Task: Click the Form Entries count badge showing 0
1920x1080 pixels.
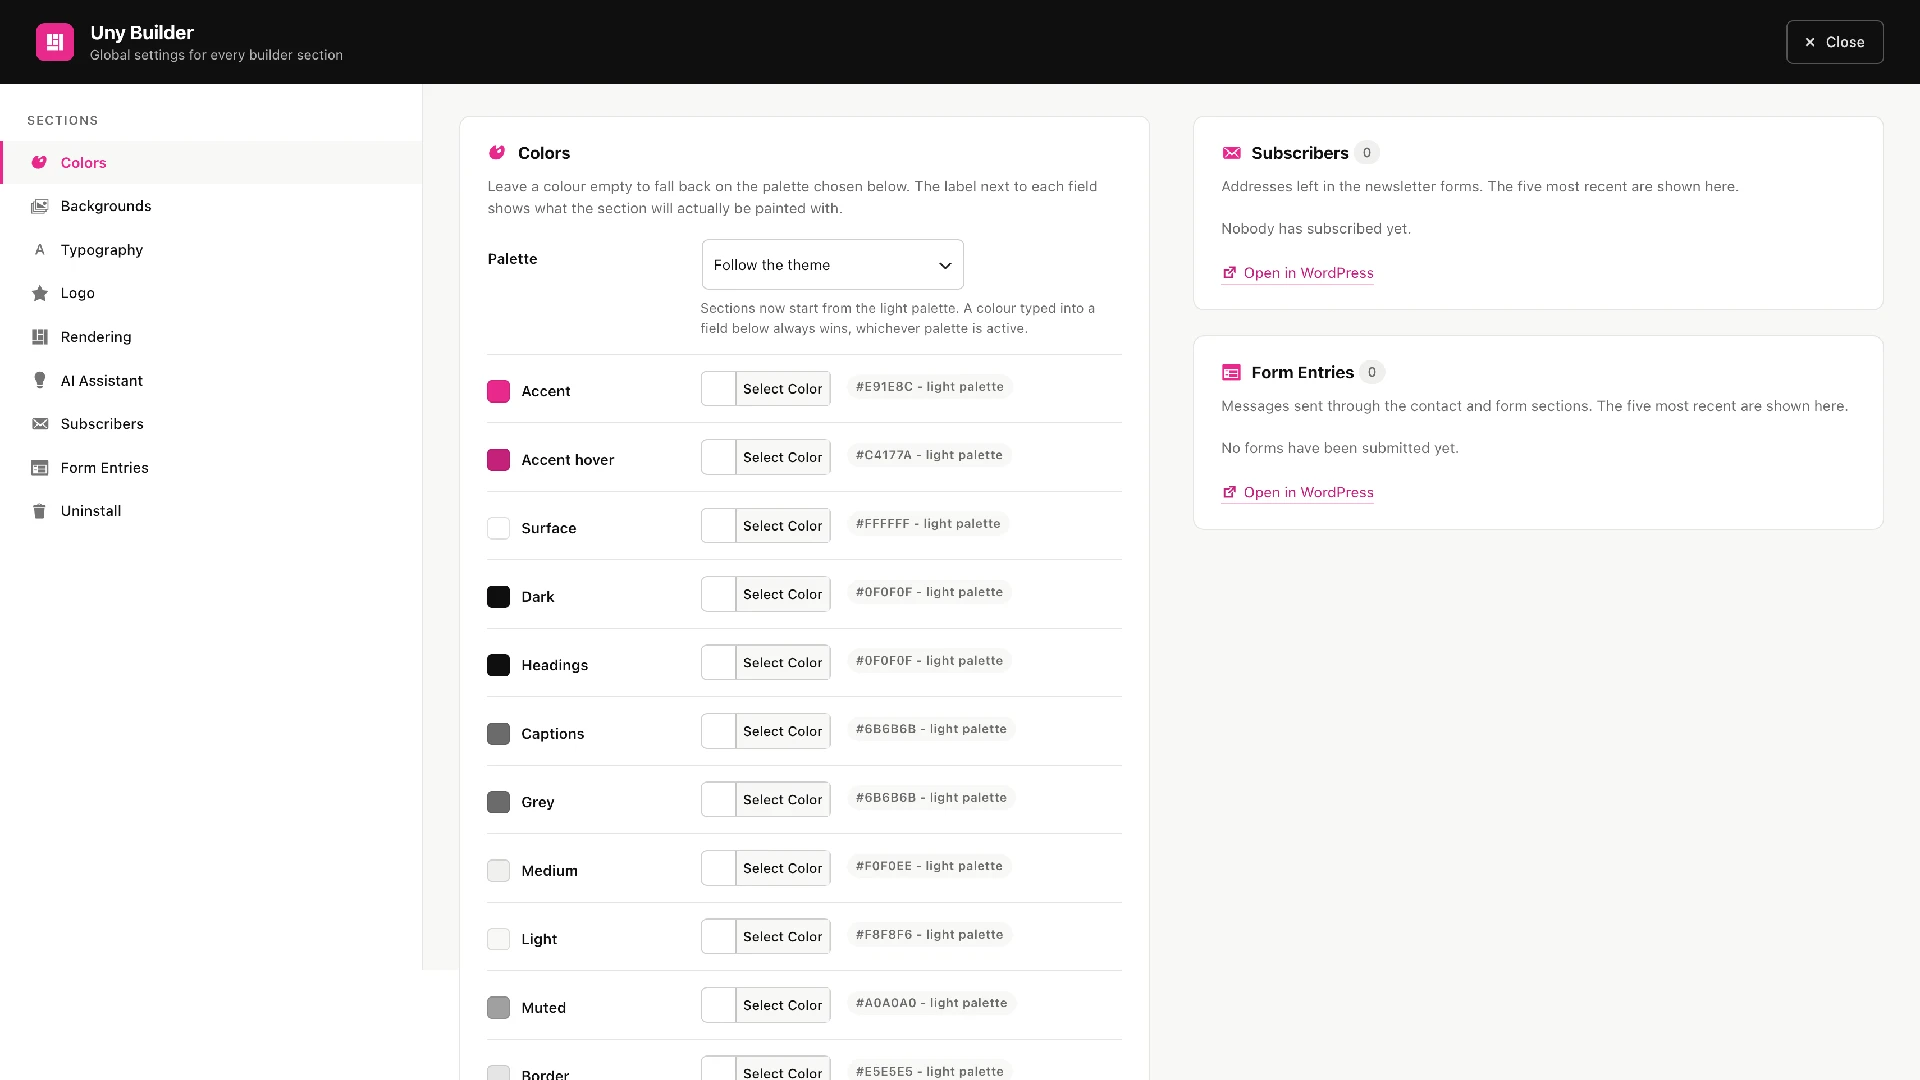Action: (x=1372, y=372)
